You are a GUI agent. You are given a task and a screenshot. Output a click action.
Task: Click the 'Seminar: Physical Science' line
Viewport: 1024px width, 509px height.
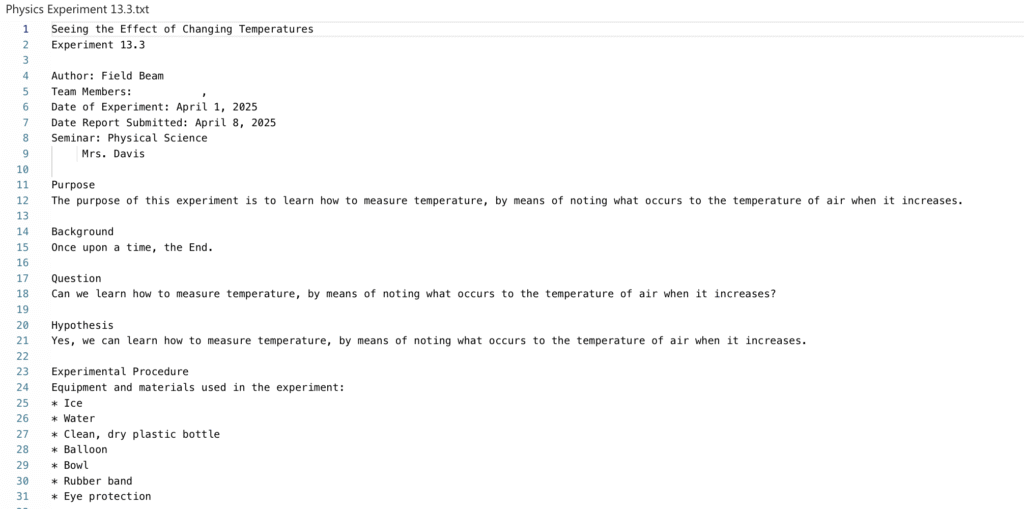click(129, 139)
